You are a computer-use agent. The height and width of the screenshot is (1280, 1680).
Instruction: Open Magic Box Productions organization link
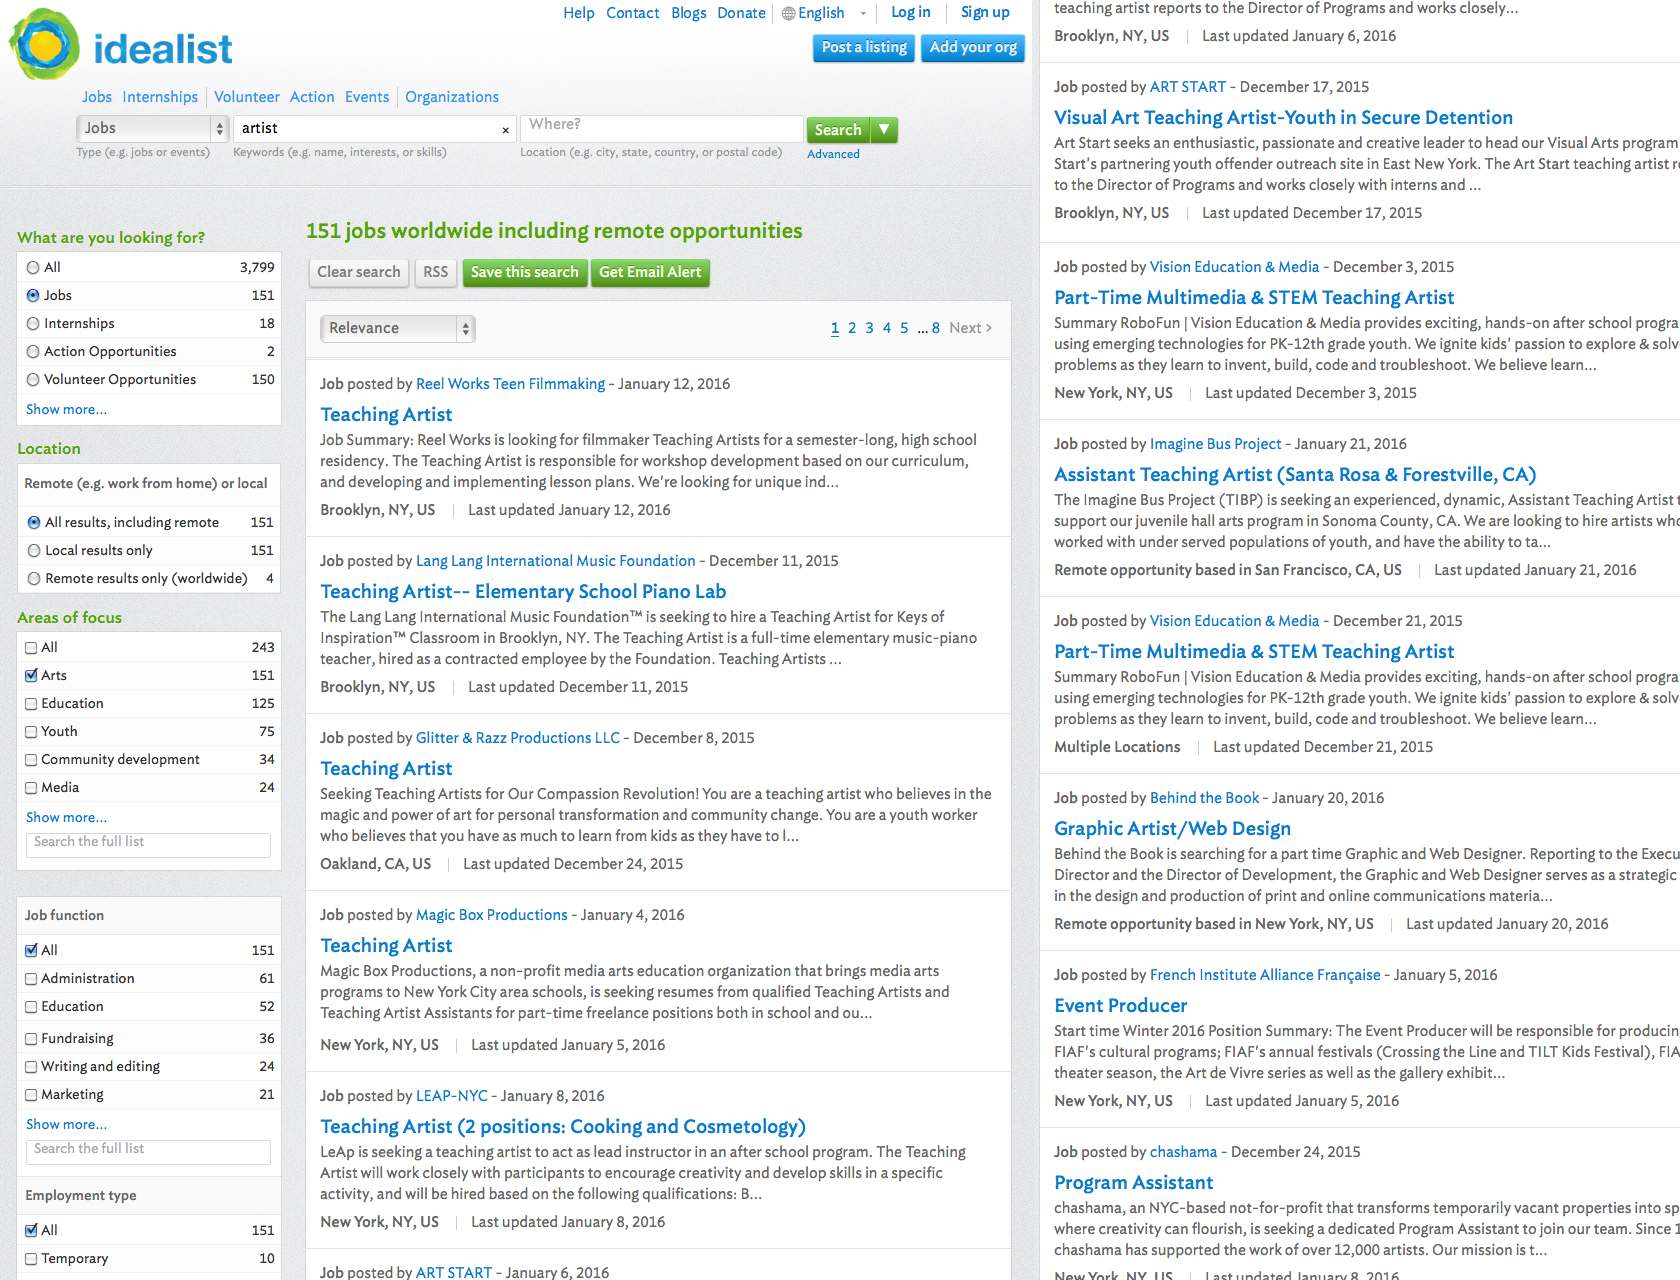pyautogui.click(x=491, y=915)
